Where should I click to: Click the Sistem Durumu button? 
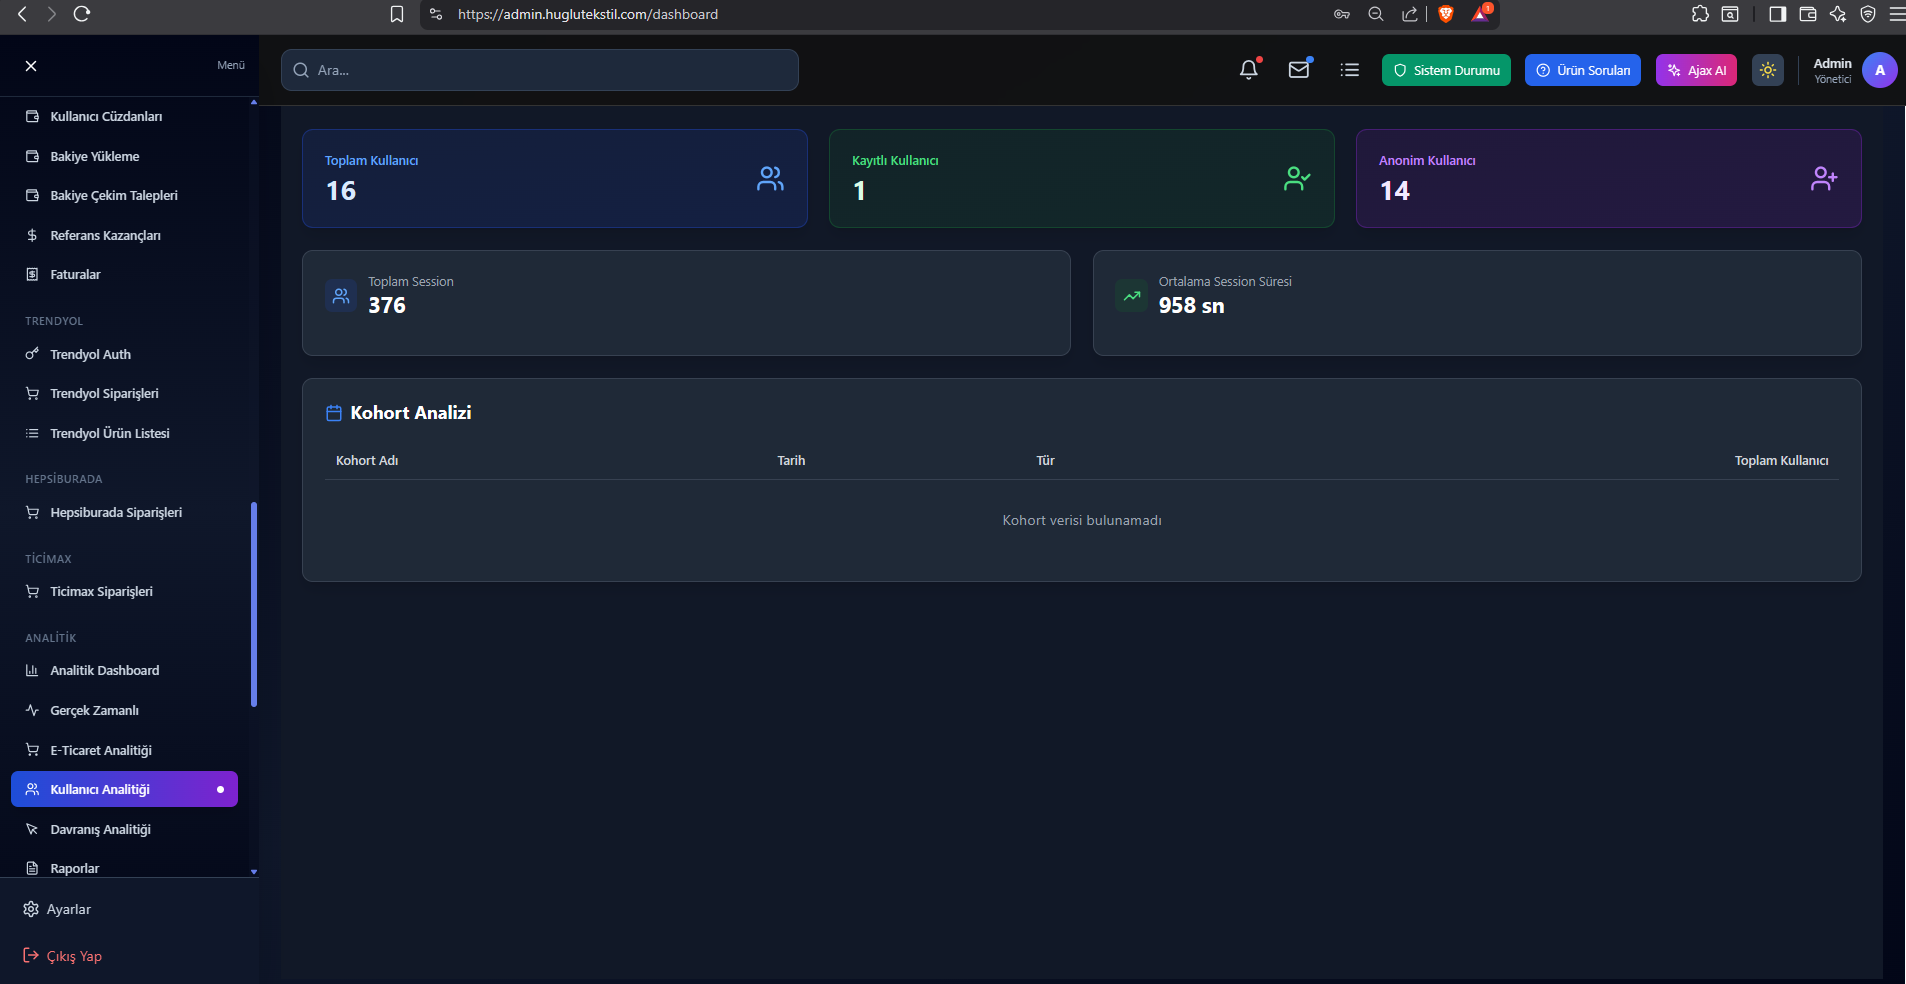[1446, 70]
